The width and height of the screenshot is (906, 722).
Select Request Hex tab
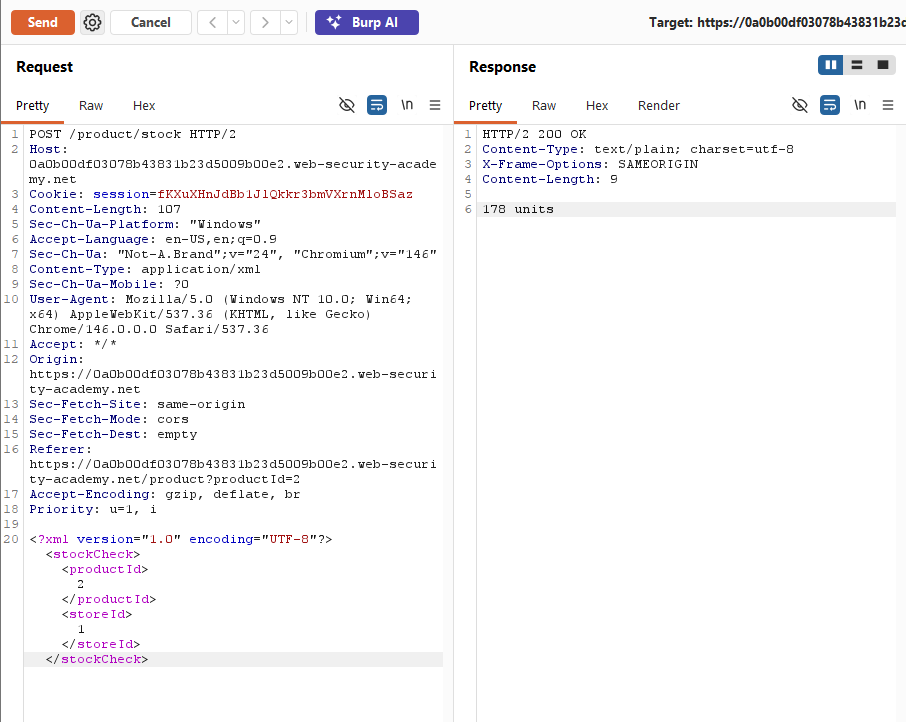tap(144, 106)
